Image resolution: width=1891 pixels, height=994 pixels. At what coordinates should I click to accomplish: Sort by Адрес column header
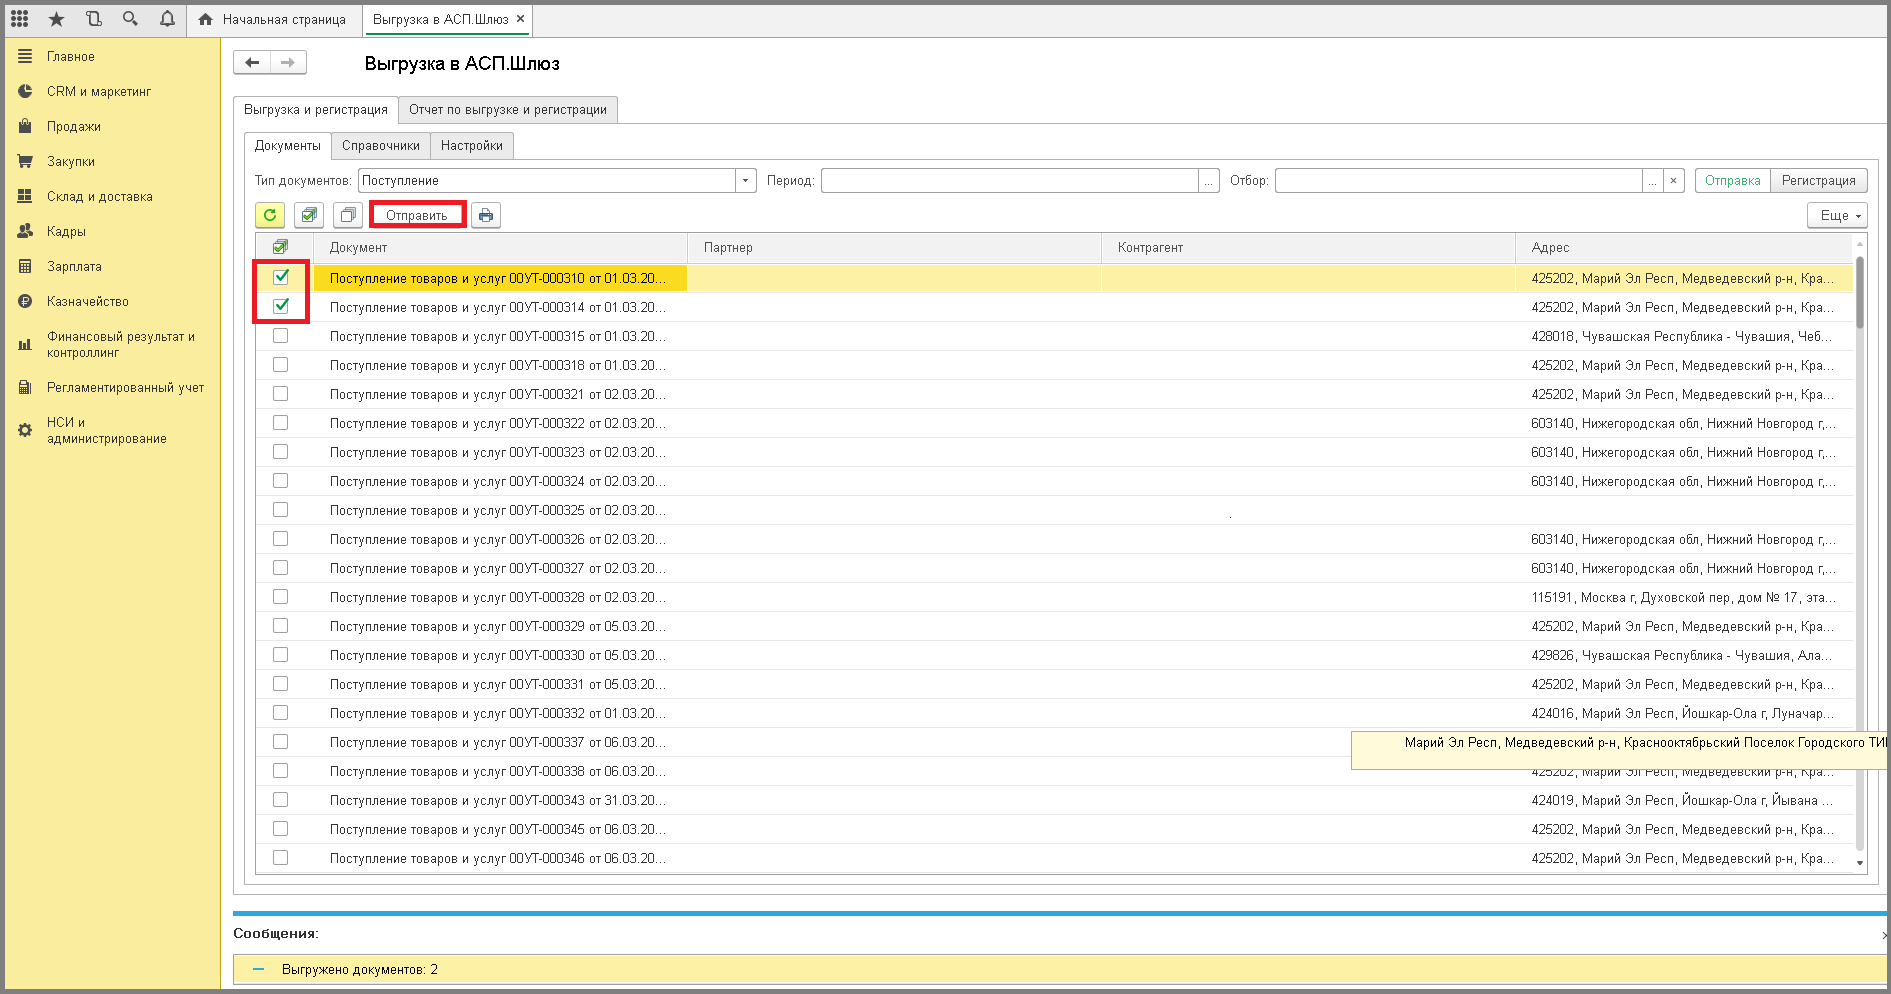click(x=1685, y=248)
